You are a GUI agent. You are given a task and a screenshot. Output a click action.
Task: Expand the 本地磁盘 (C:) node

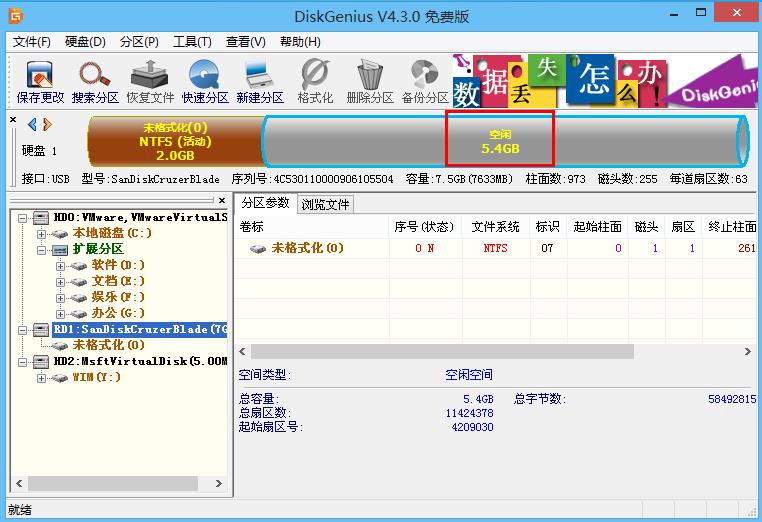coord(41,234)
